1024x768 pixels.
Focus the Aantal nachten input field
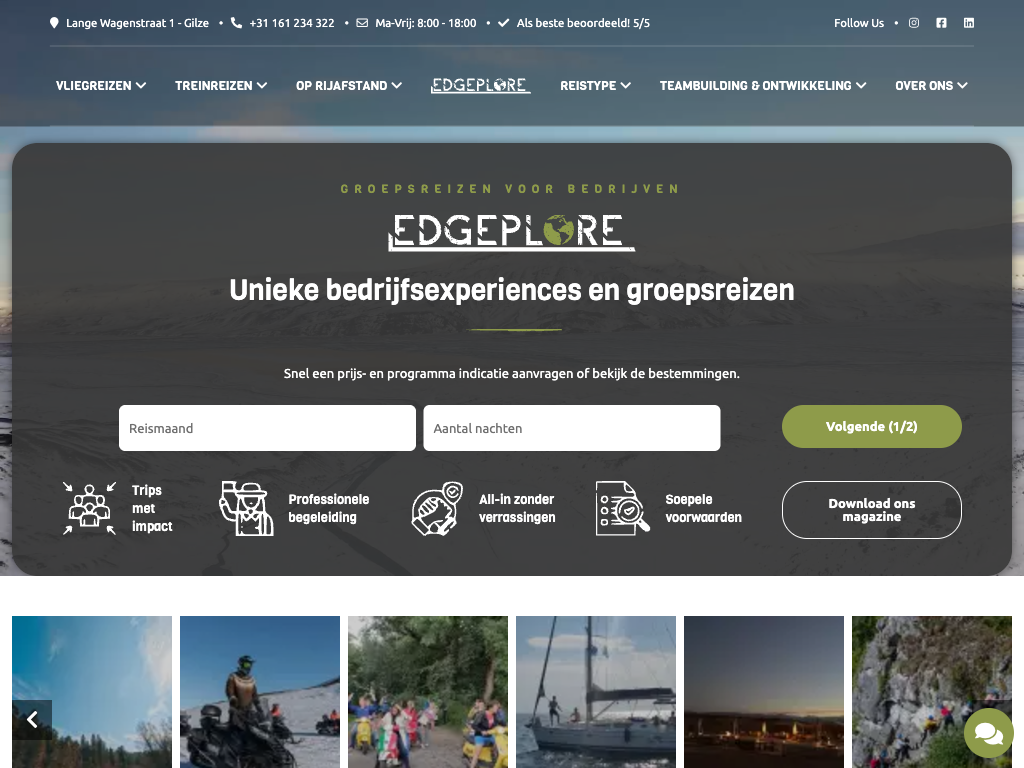click(571, 428)
